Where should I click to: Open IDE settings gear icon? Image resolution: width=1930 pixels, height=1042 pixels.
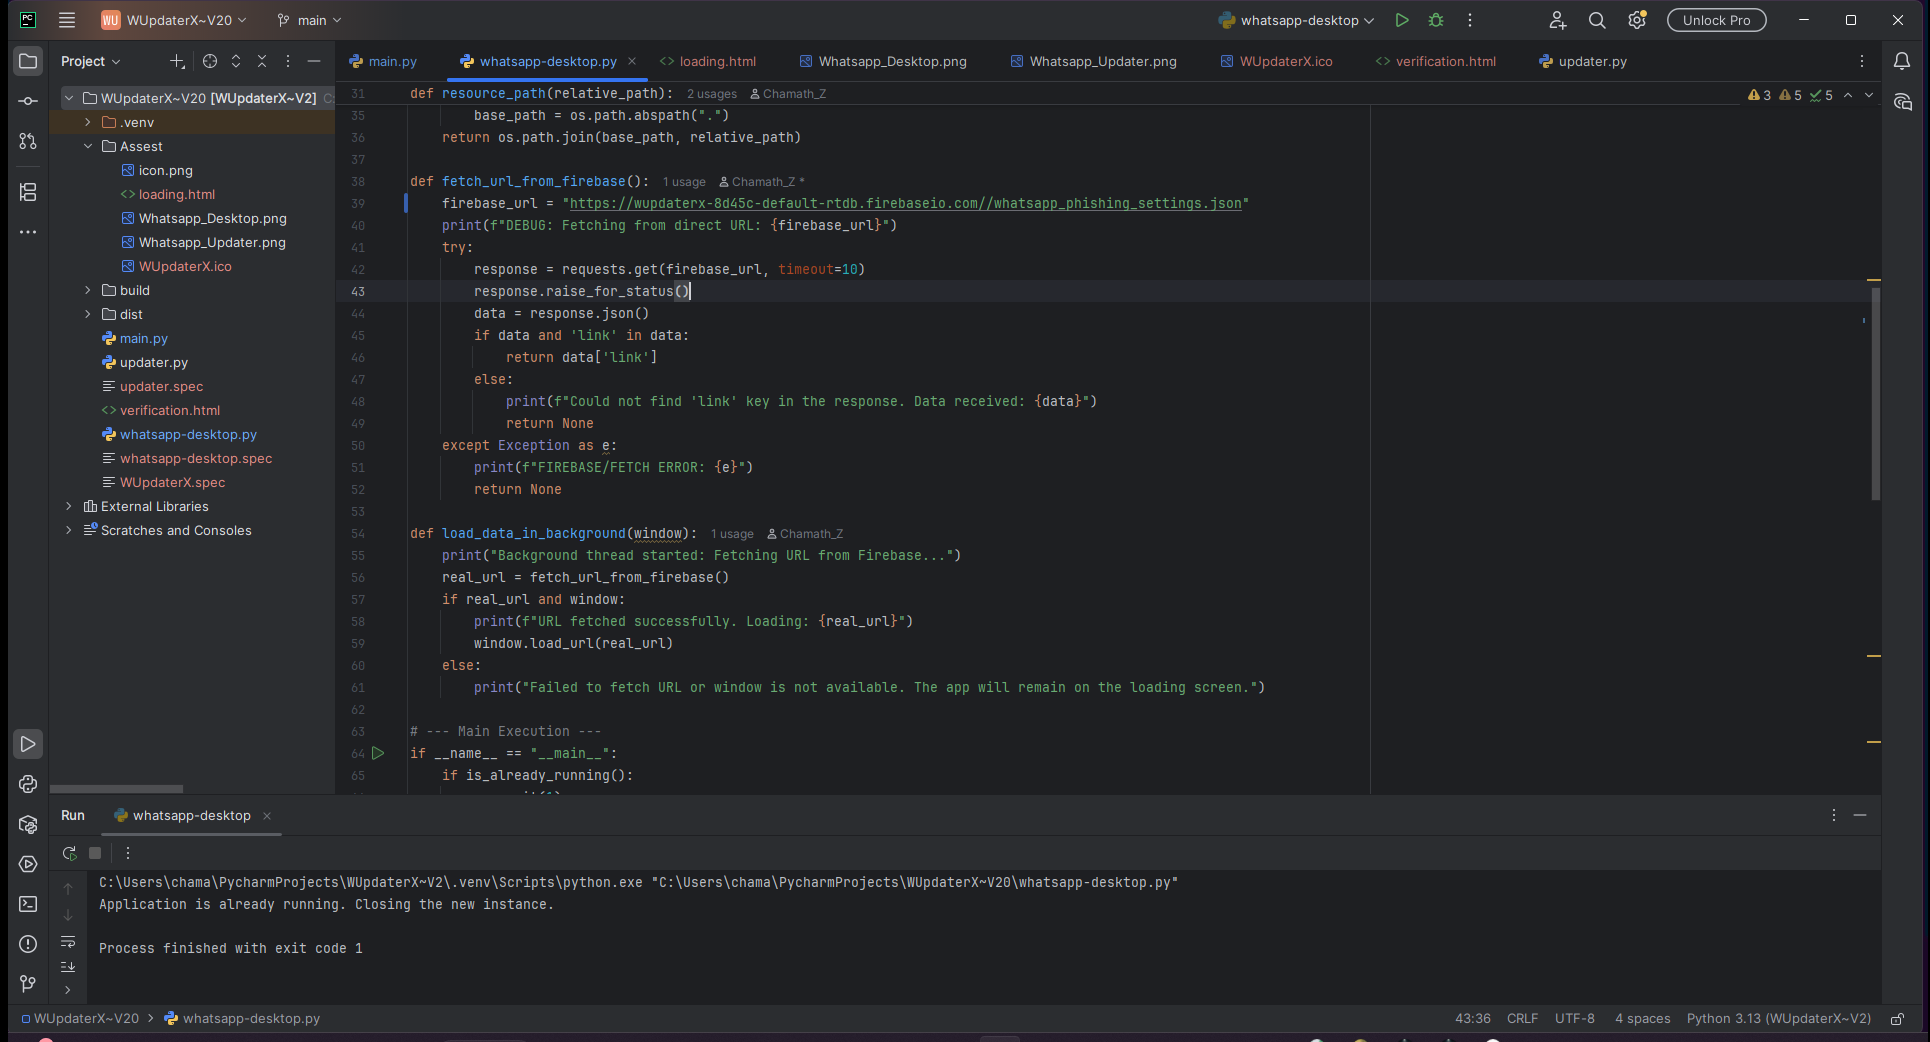click(x=1637, y=20)
